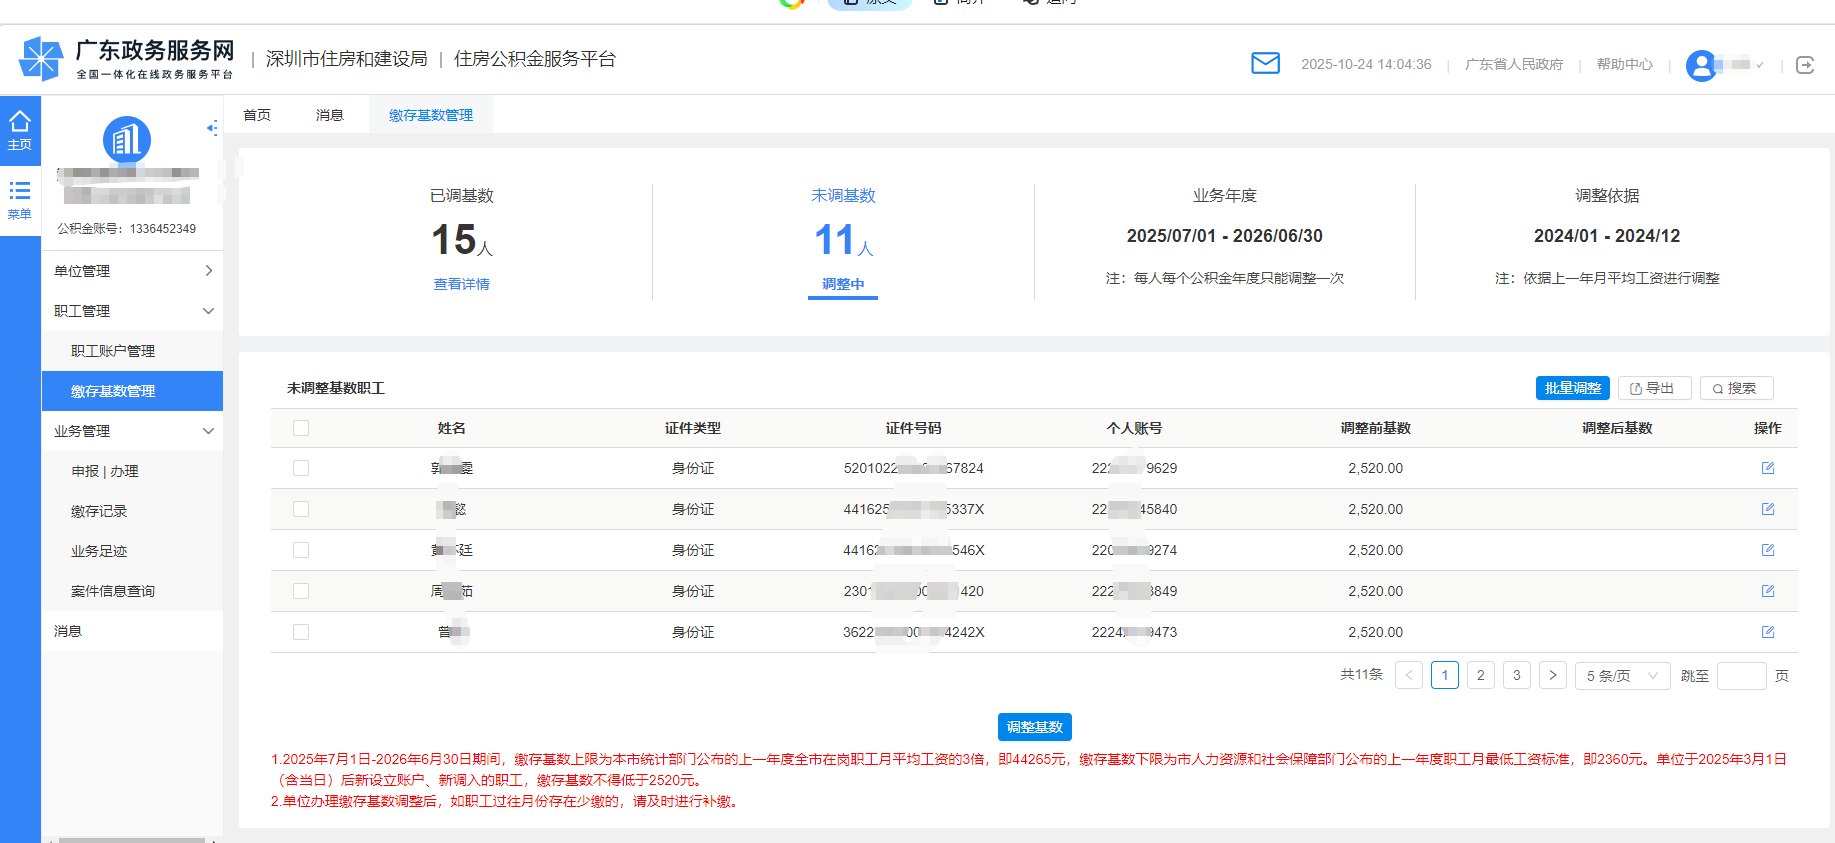Open the mail envelope icon in the header
Image resolution: width=1835 pixels, height=843 pixels.
coord(1265,64)
